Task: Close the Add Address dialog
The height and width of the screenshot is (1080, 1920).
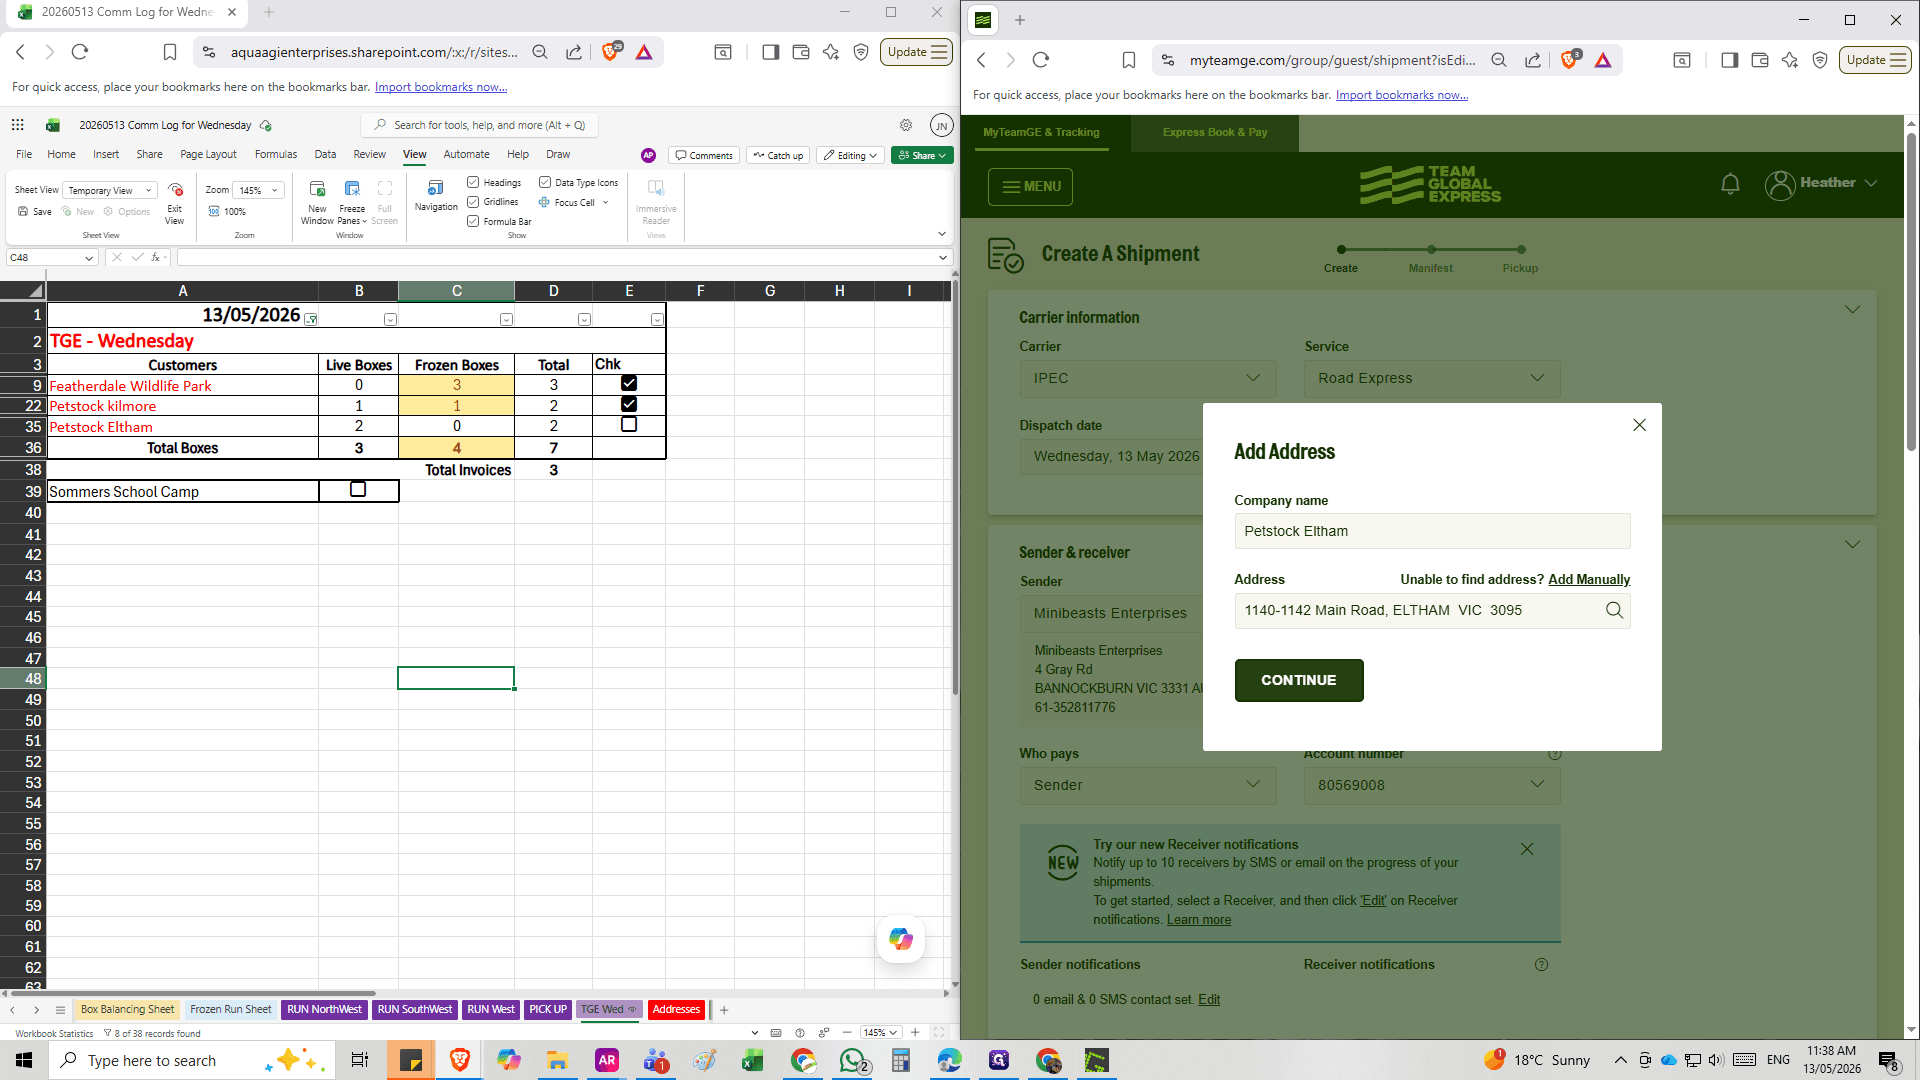Action: click(x=1639, y=425)
